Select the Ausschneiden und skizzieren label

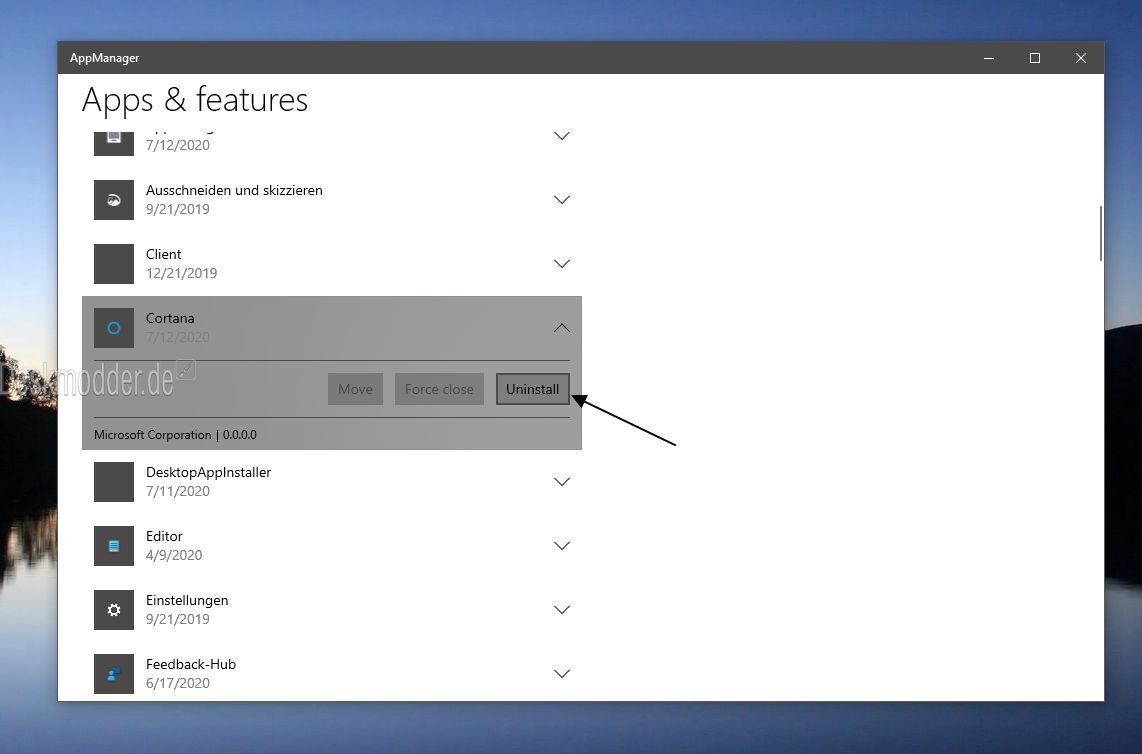[234, 190]
